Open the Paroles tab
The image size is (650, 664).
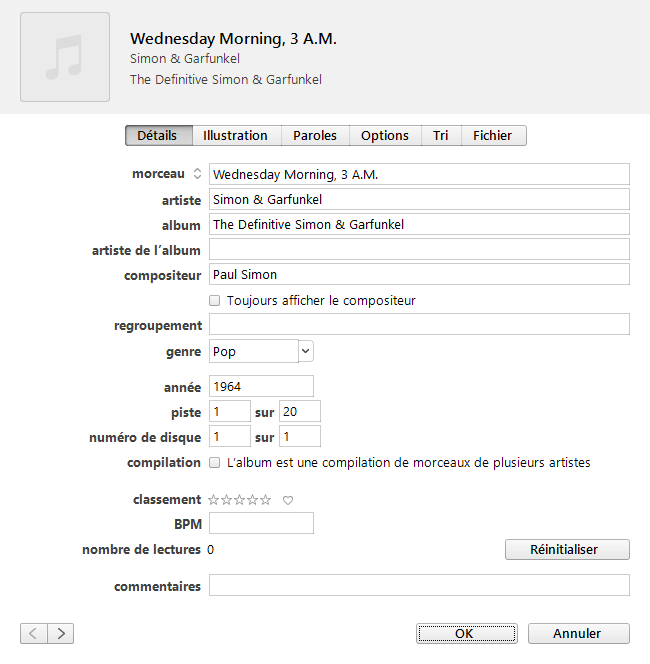tap(315, 136)
